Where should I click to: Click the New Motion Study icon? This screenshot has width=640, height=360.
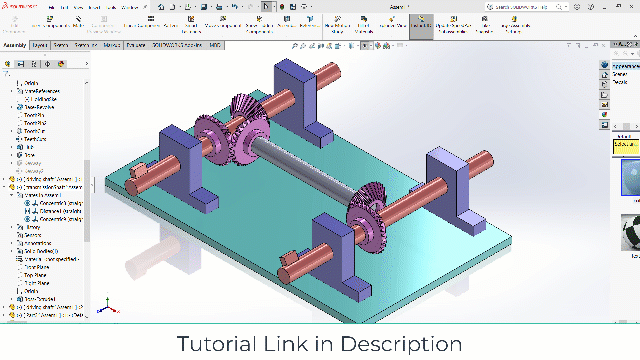[x=338, y=19]
